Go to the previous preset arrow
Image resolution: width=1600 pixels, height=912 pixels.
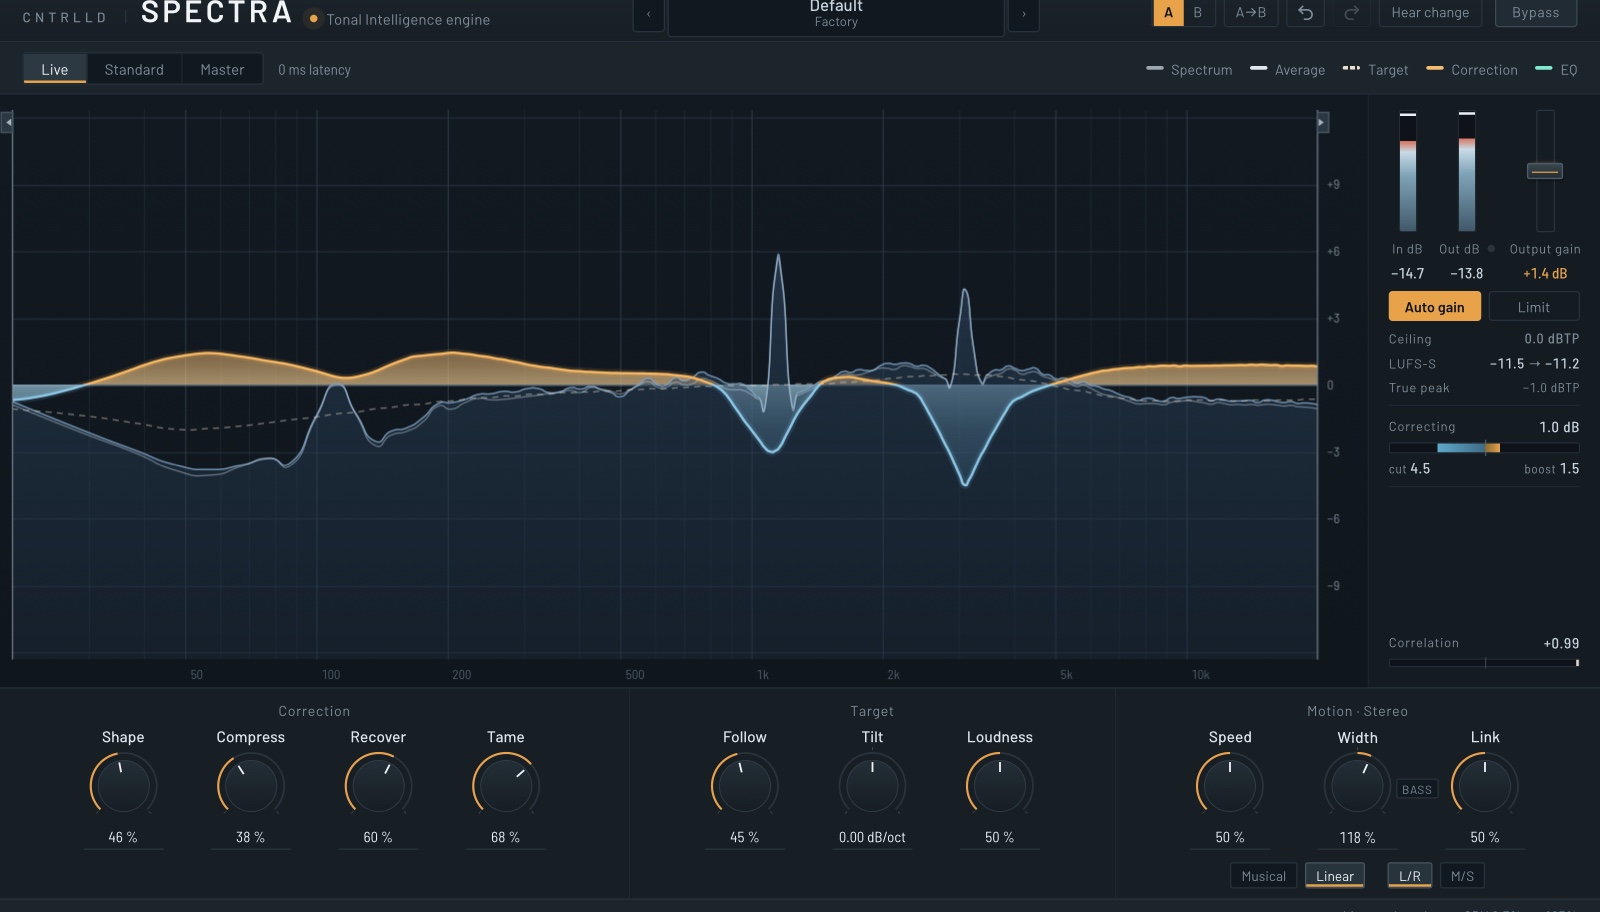coord(648,14)
